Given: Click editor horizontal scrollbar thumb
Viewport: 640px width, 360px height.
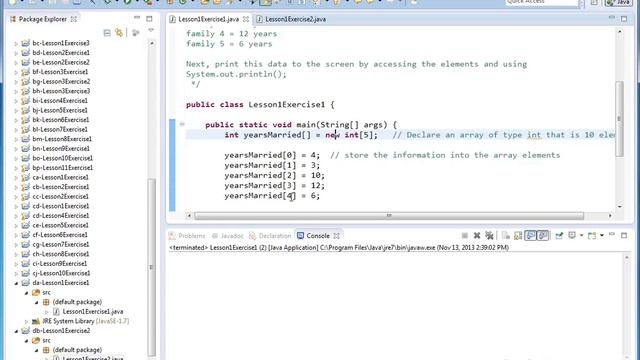Looking at the screenshot, I should tap(389, 216).
